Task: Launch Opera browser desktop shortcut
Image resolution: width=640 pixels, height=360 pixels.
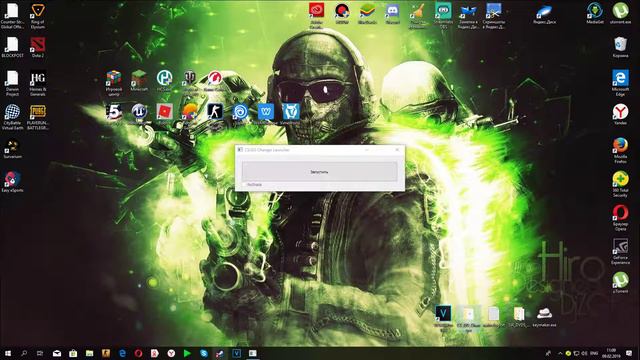Action: (x=620, y=218)
